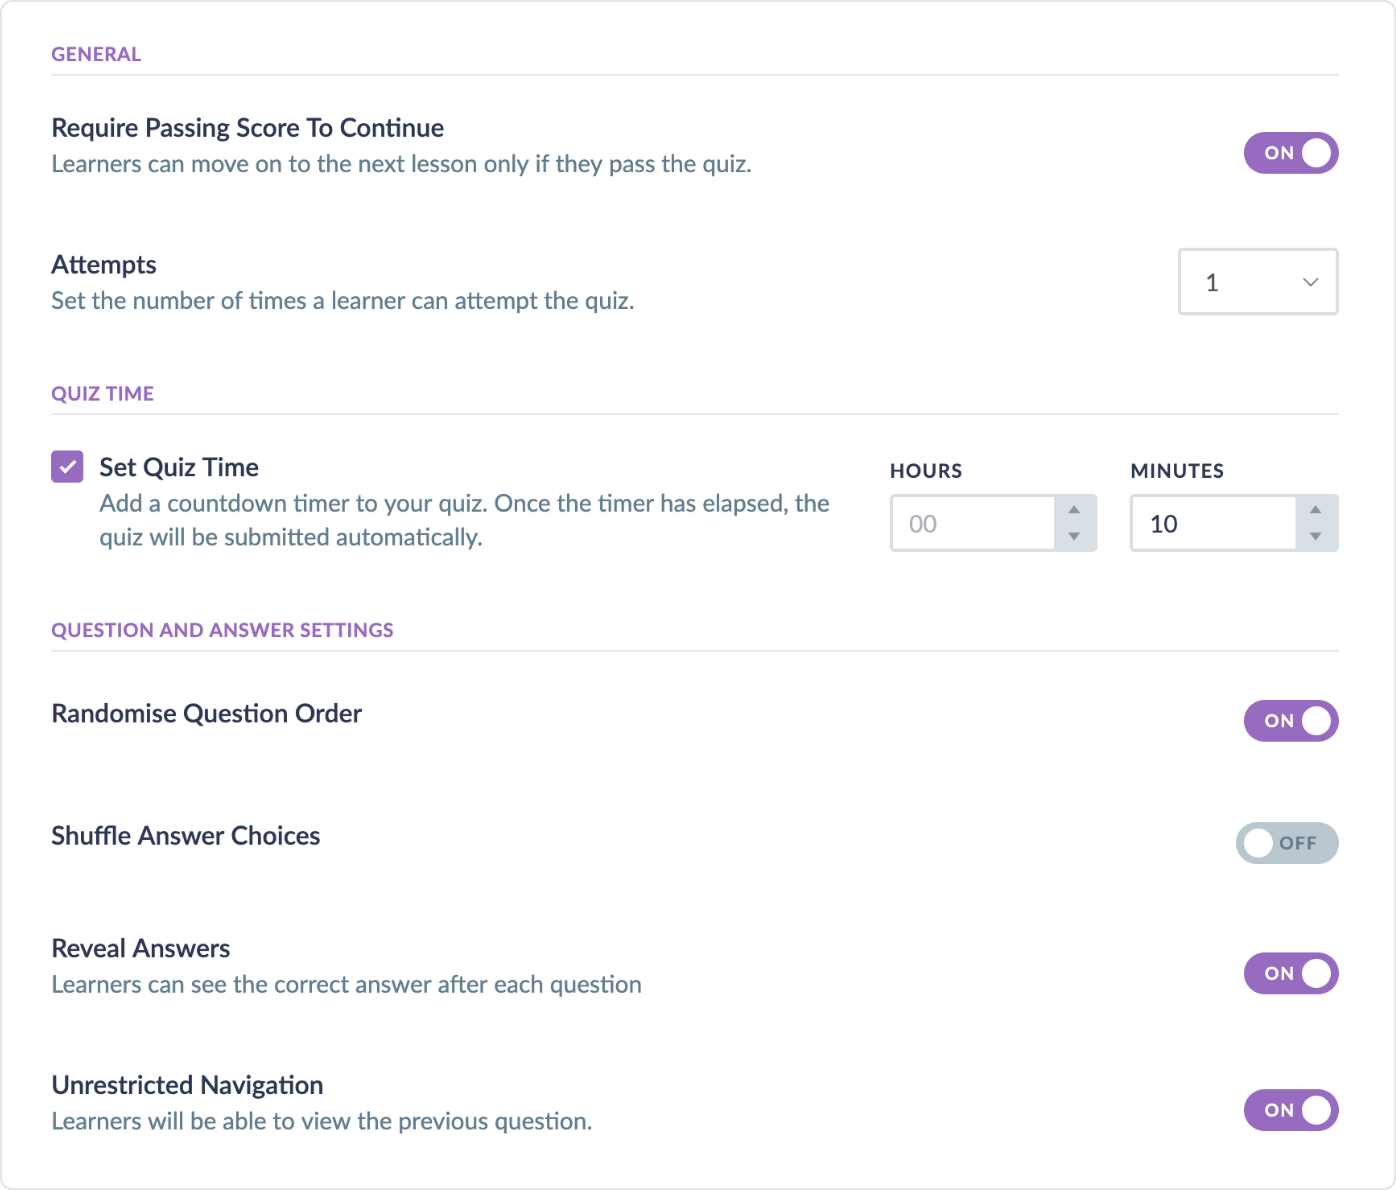
Task: Click the Set Quiz Time label
Action: click(x=179, y=467)
